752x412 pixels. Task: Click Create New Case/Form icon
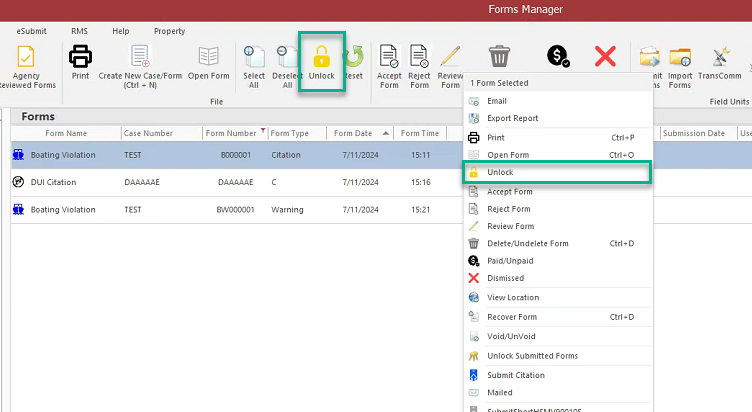pos(139,60)
